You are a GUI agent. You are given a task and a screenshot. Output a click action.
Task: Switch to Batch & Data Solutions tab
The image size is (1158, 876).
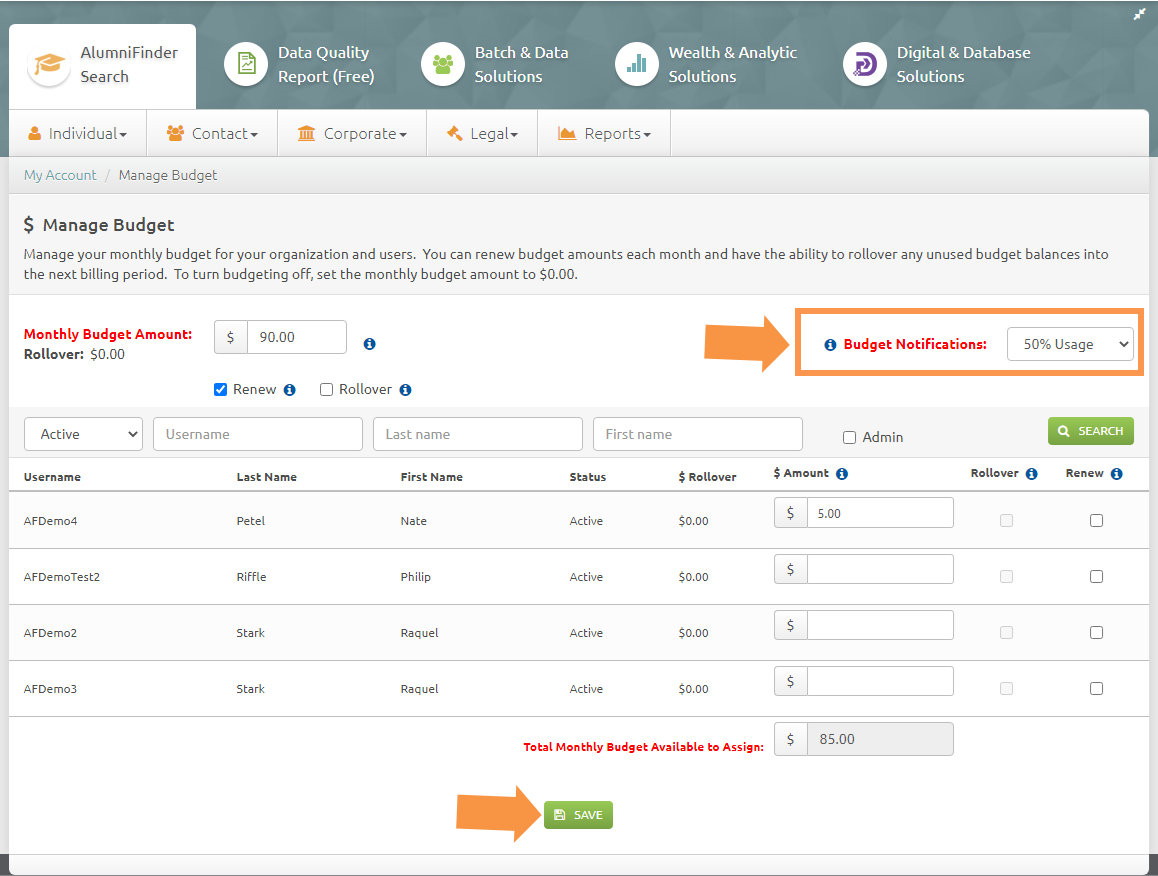click(x=495, y=65)
